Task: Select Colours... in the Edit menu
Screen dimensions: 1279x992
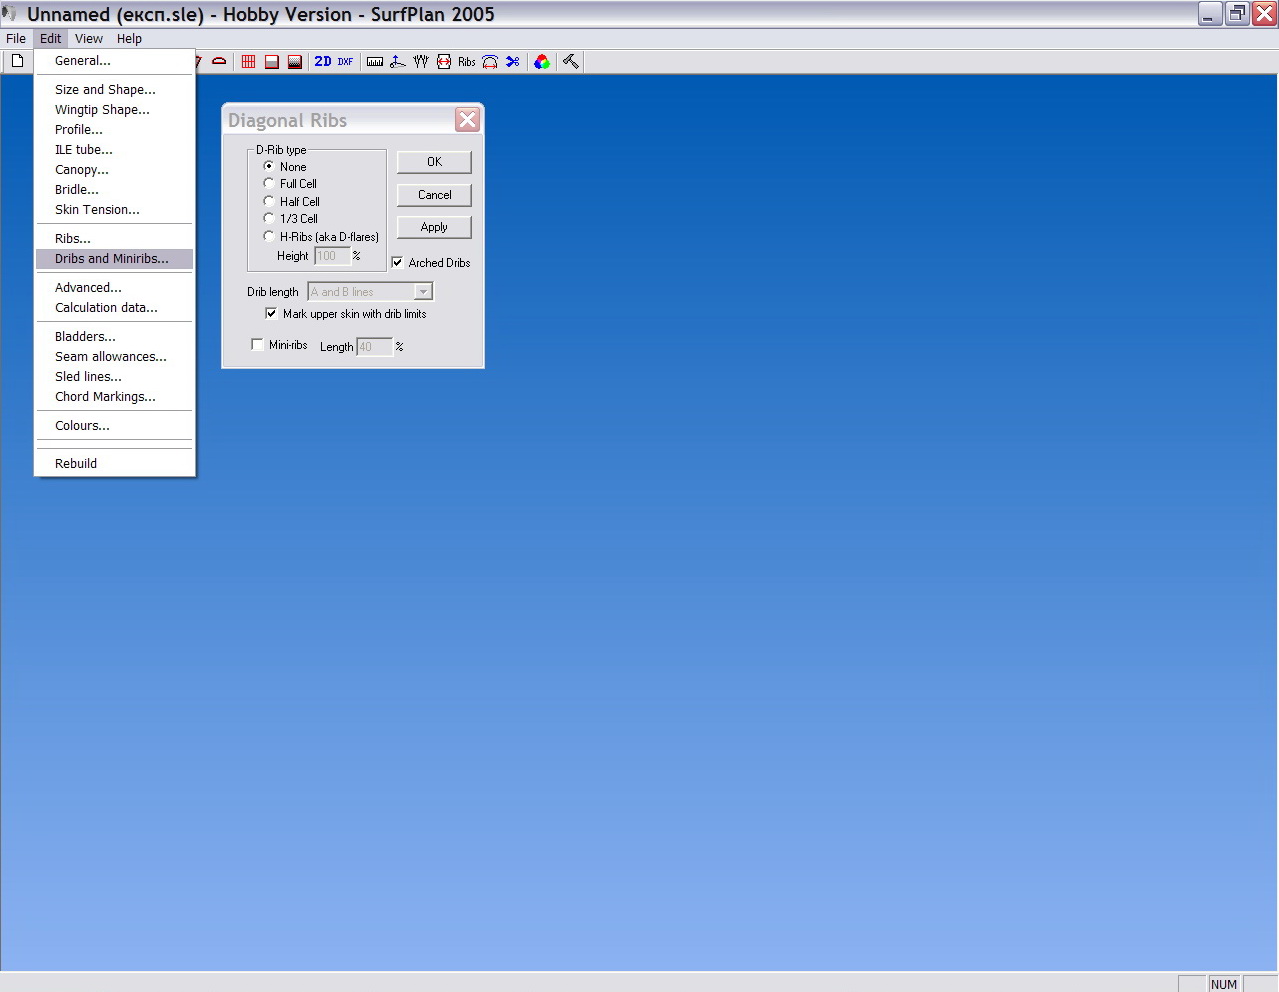Action: [x=82, y=426]
